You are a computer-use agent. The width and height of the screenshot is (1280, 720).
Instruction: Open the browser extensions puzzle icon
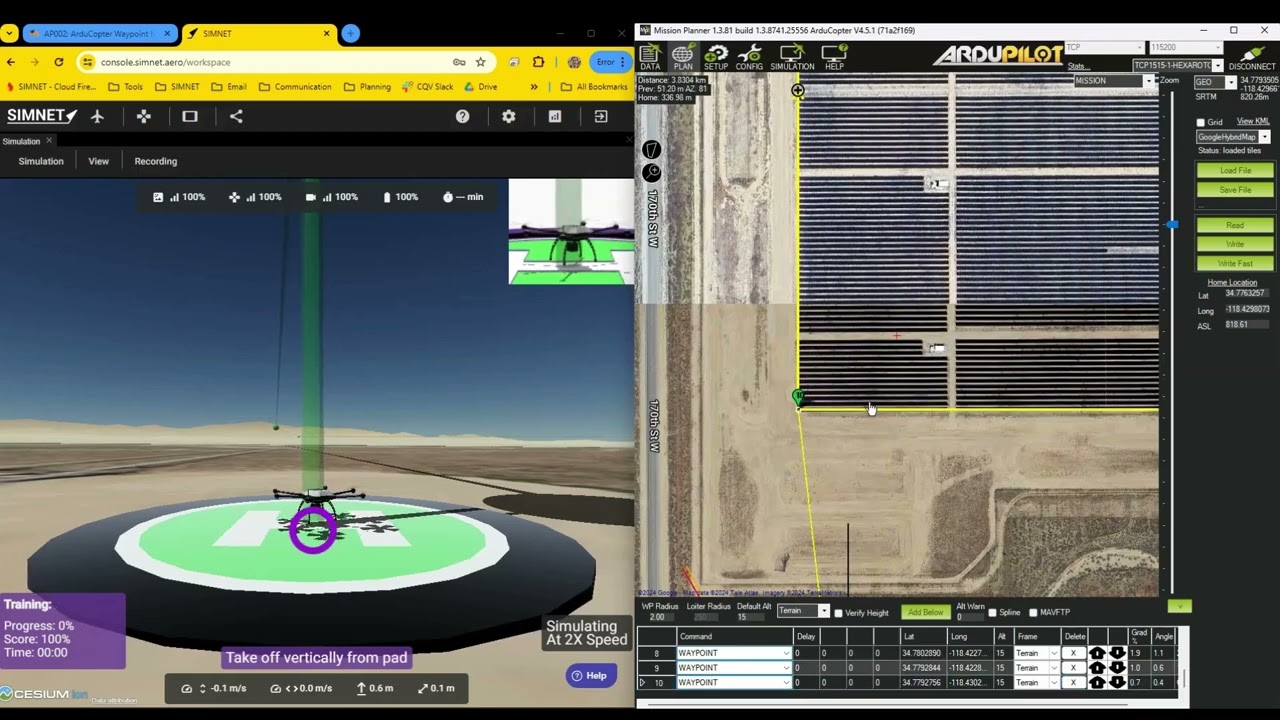point(539,62)
